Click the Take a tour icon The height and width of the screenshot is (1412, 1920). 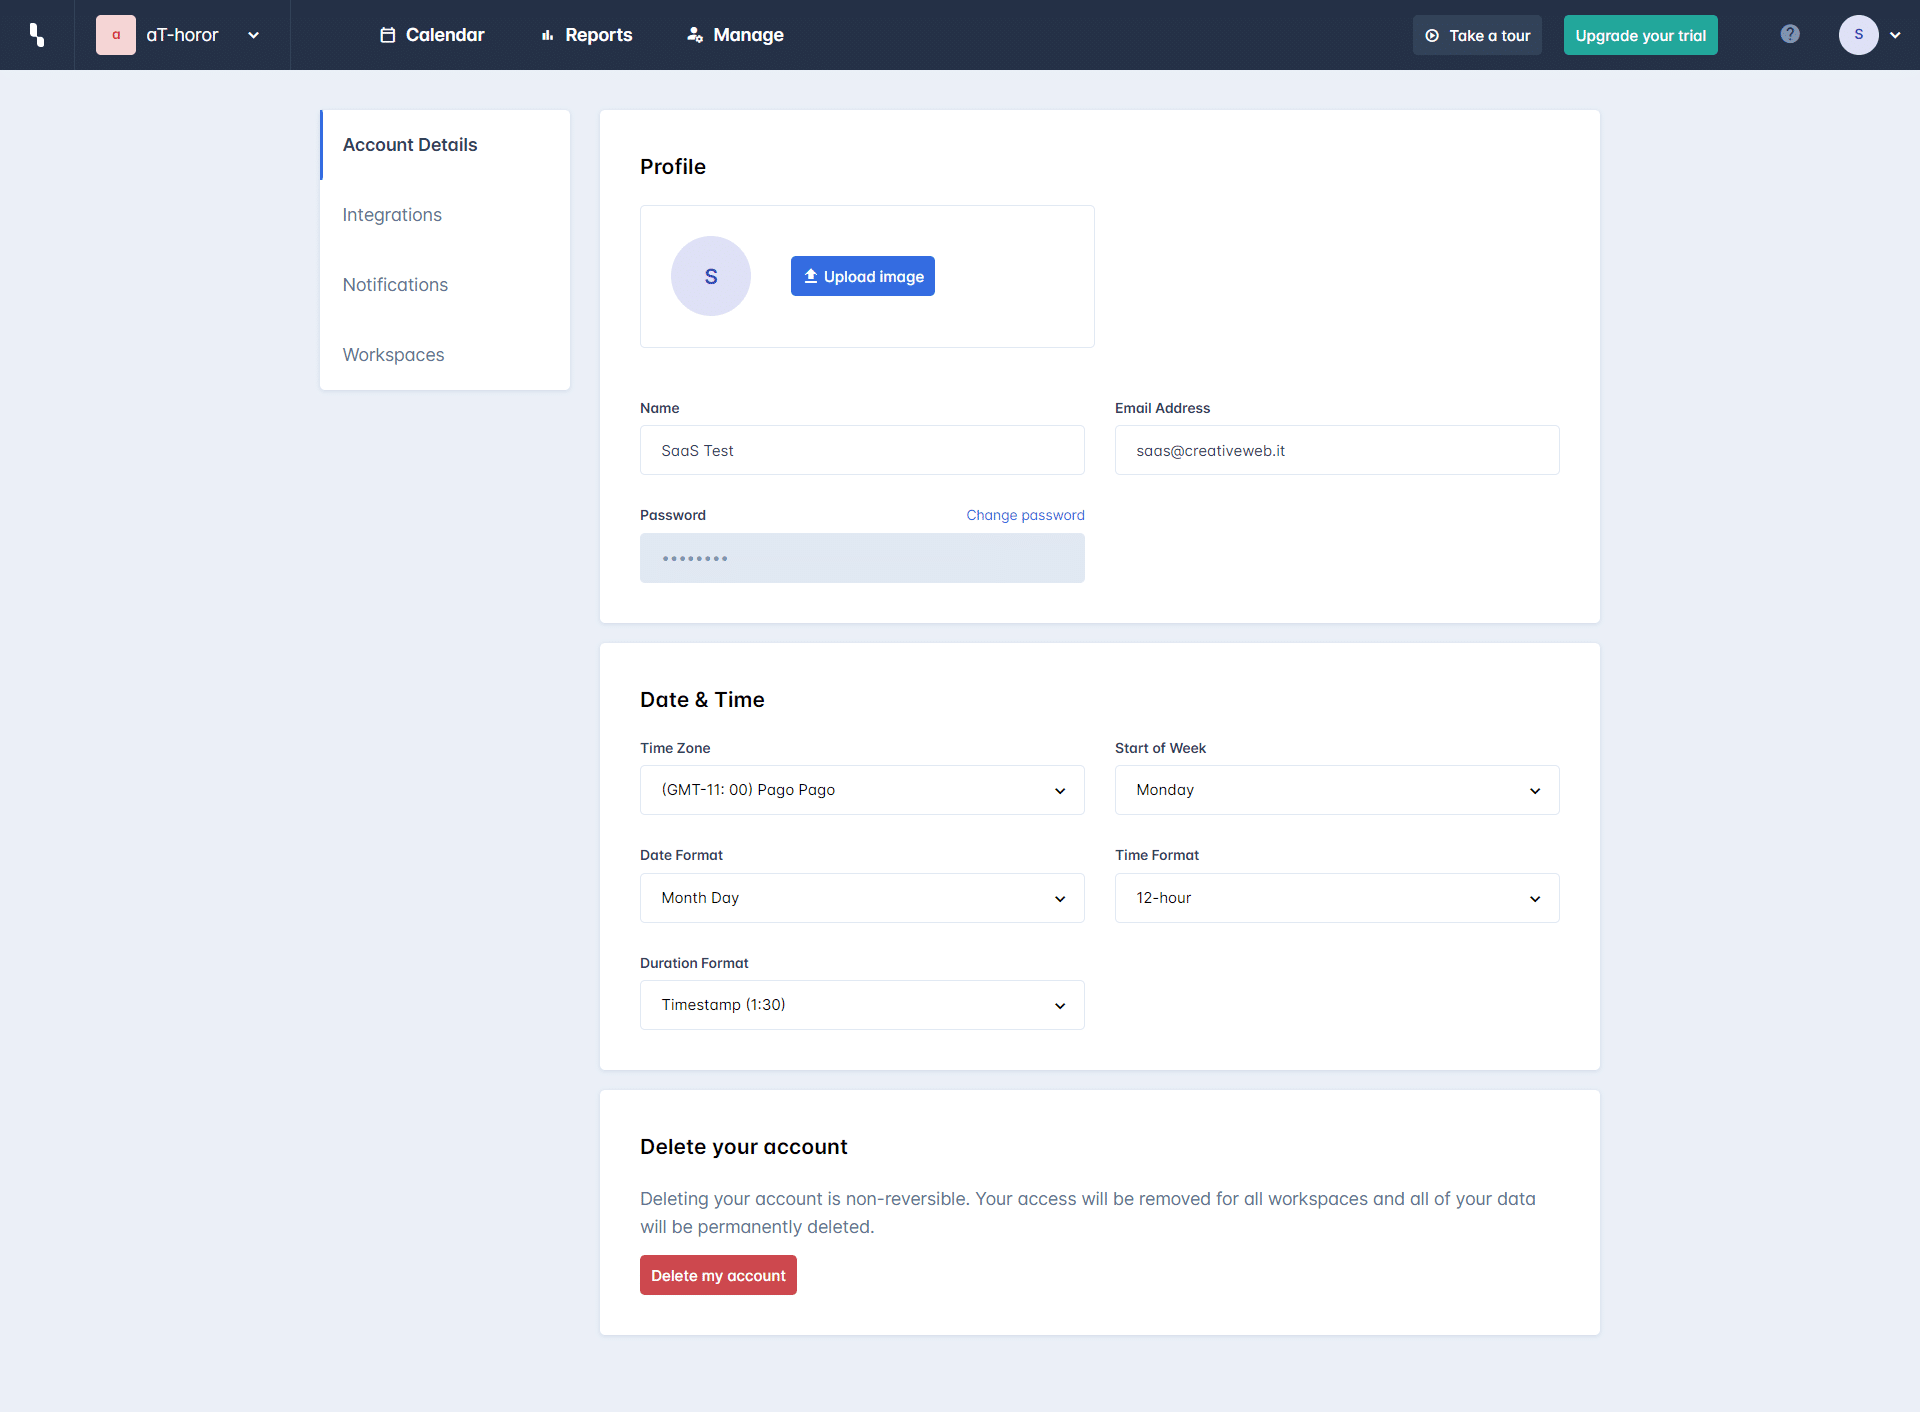coord(1434,34)
